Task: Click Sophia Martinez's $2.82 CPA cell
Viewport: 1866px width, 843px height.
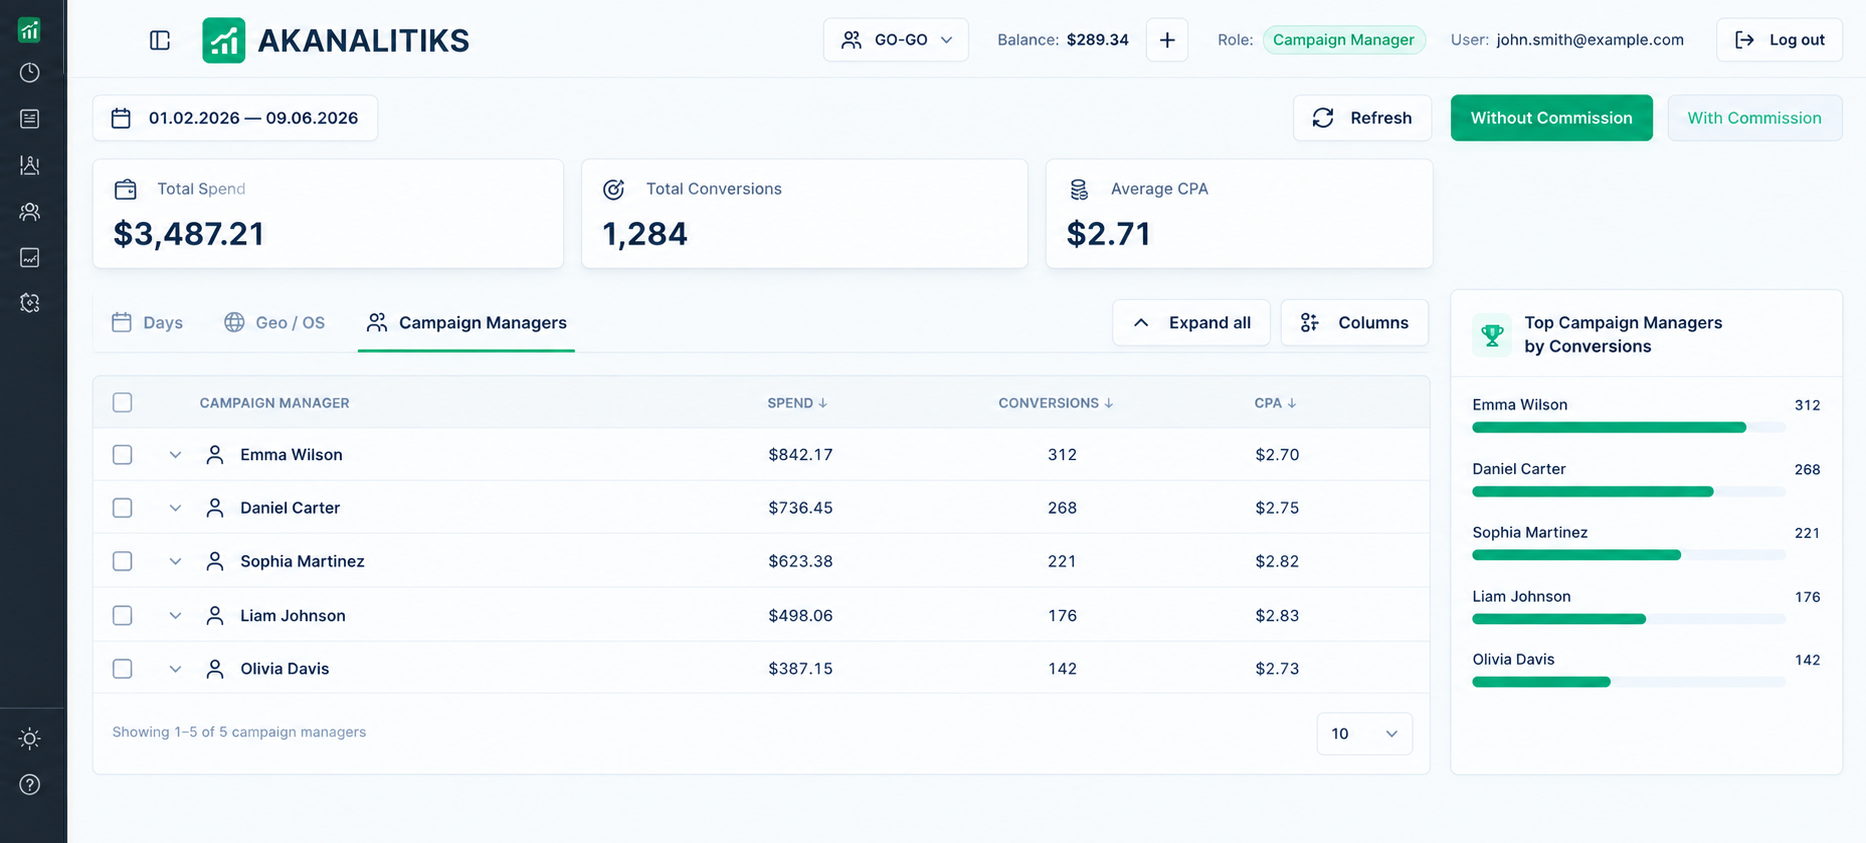Action: (1277, 562)
